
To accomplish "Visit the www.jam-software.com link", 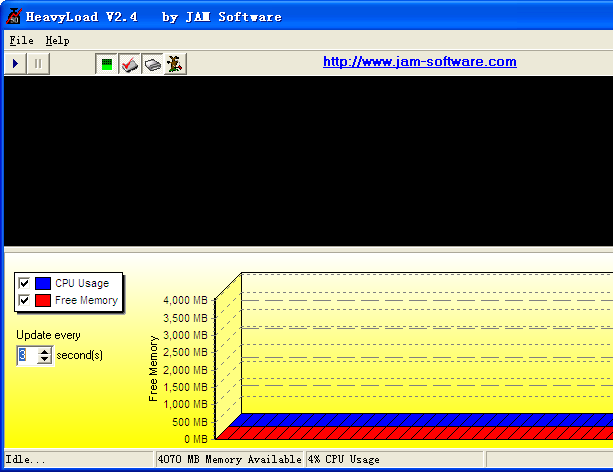I will (419, 62).
